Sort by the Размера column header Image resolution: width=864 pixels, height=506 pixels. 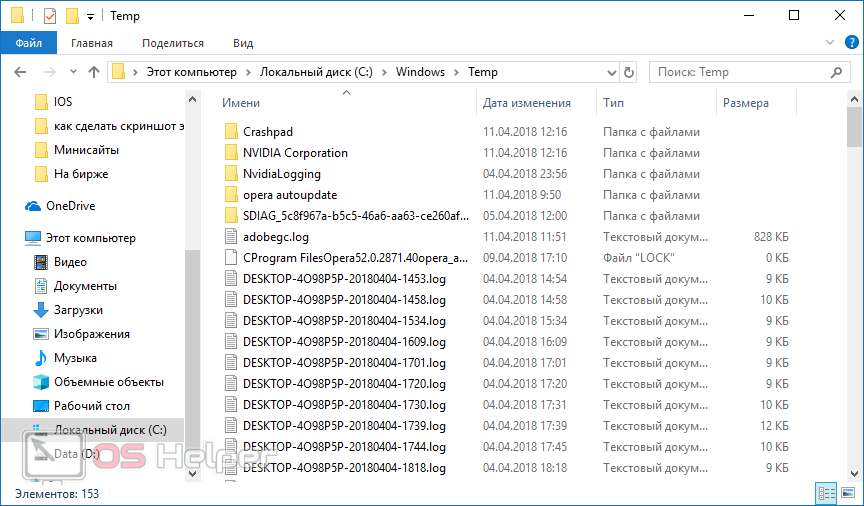746,103
